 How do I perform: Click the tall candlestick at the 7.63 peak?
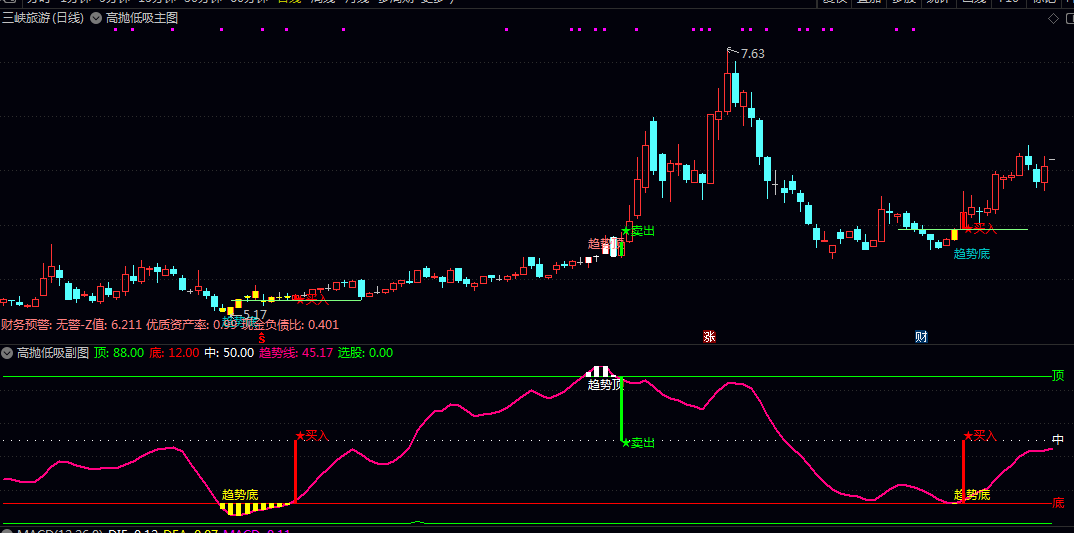[727, 81]
